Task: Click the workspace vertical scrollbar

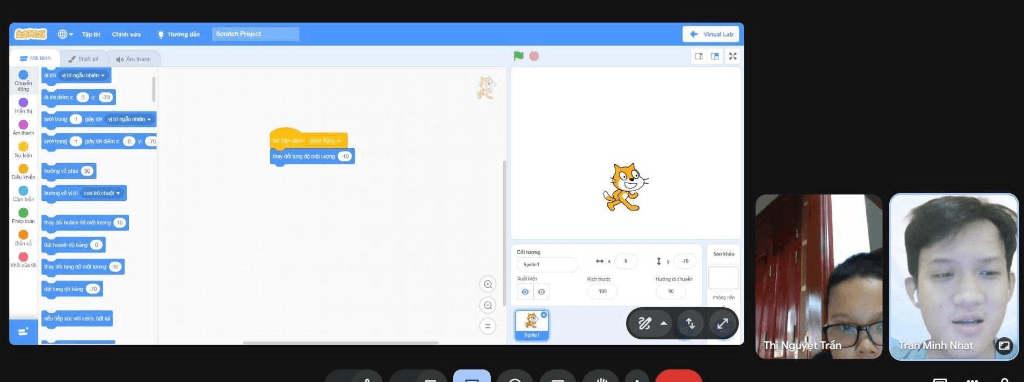Action: point(504,232)
